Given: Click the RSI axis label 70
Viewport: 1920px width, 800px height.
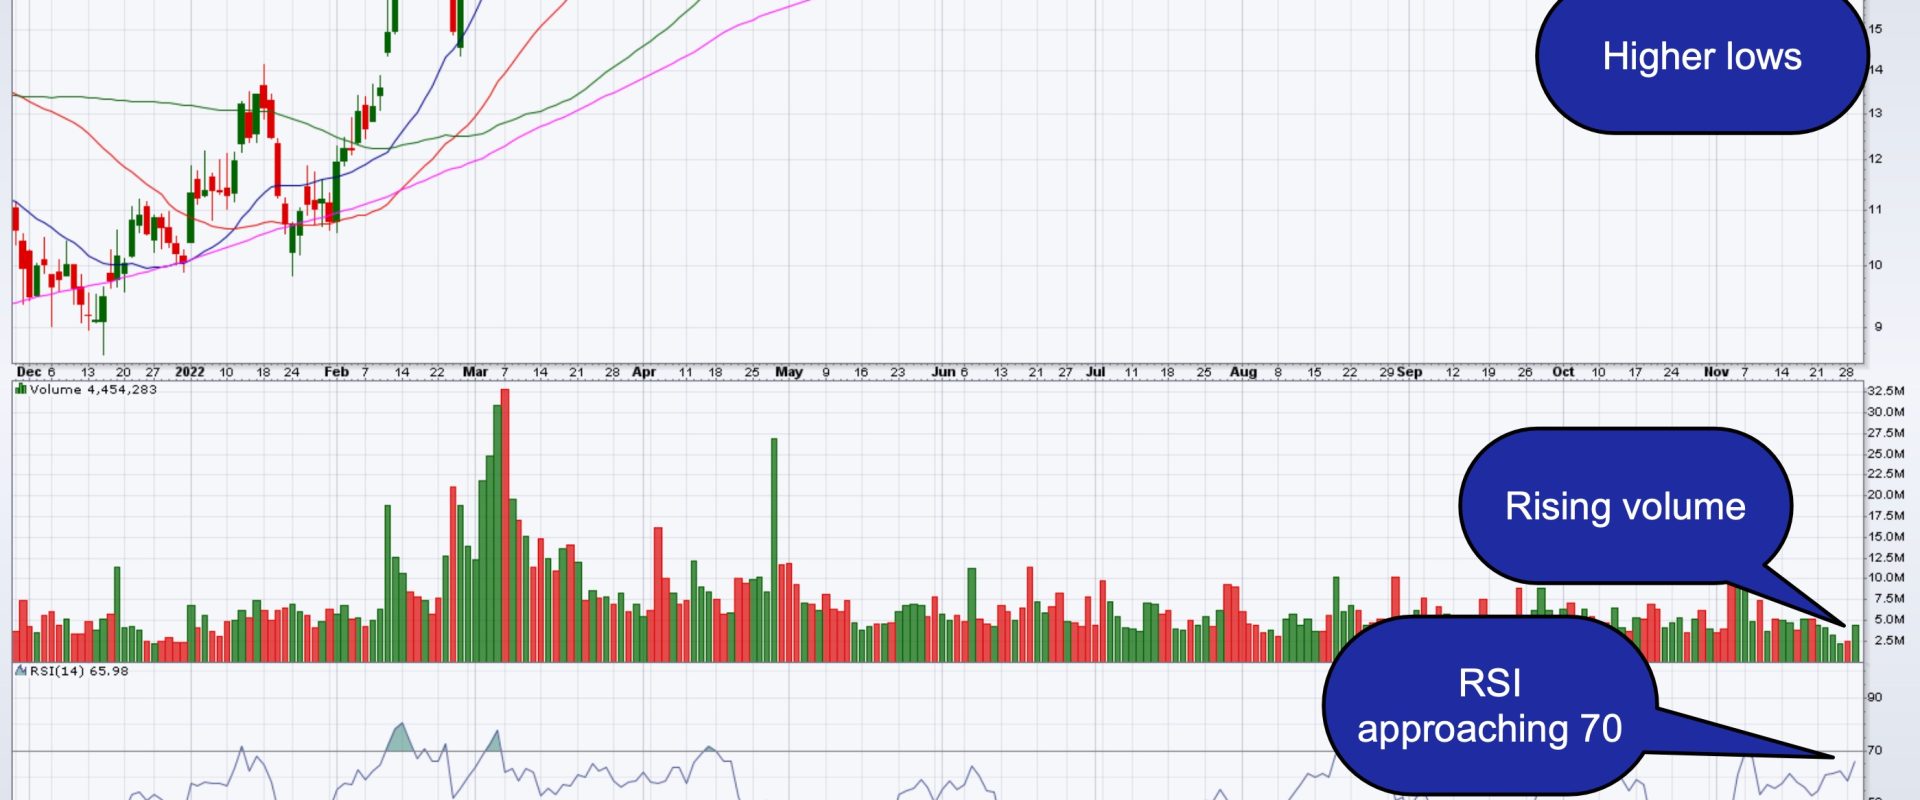Looking at the screenshot, I should [1875, 750].
